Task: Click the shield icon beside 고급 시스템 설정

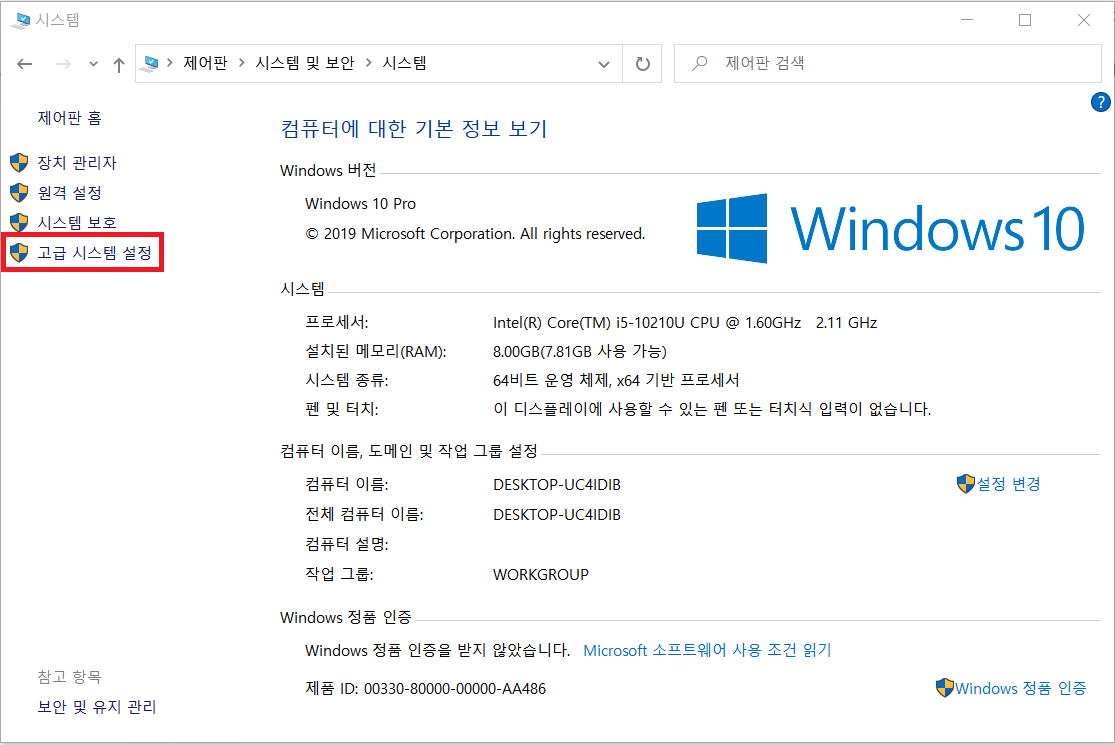Action: tap(19, 252)
